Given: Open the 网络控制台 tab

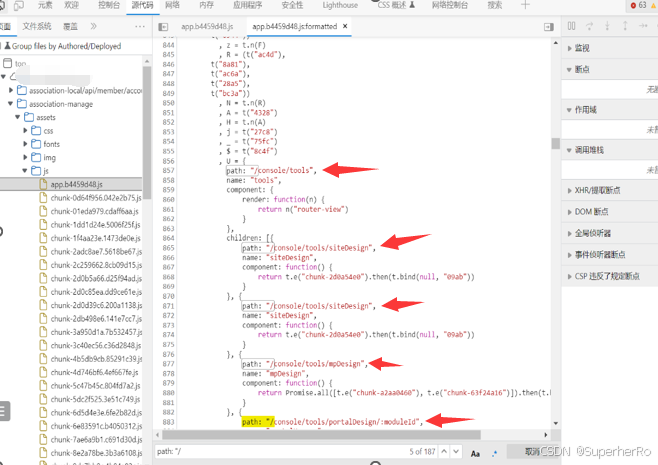Looking at the screenshot, I should coord(449,5).
